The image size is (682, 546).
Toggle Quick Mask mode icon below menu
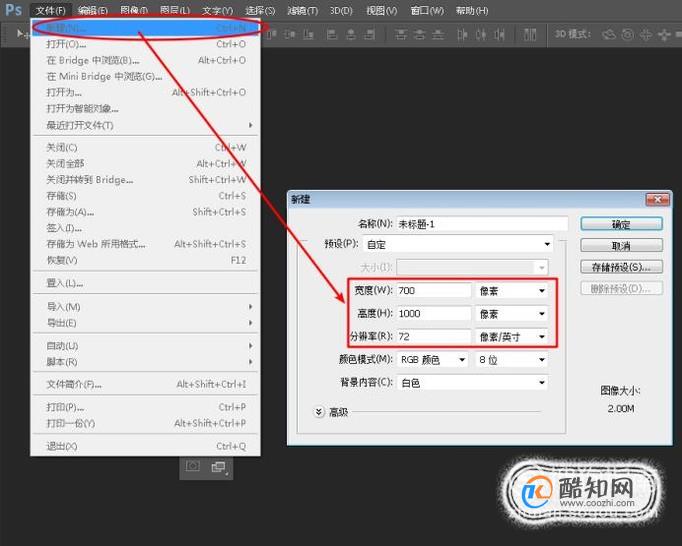[193, 466]
